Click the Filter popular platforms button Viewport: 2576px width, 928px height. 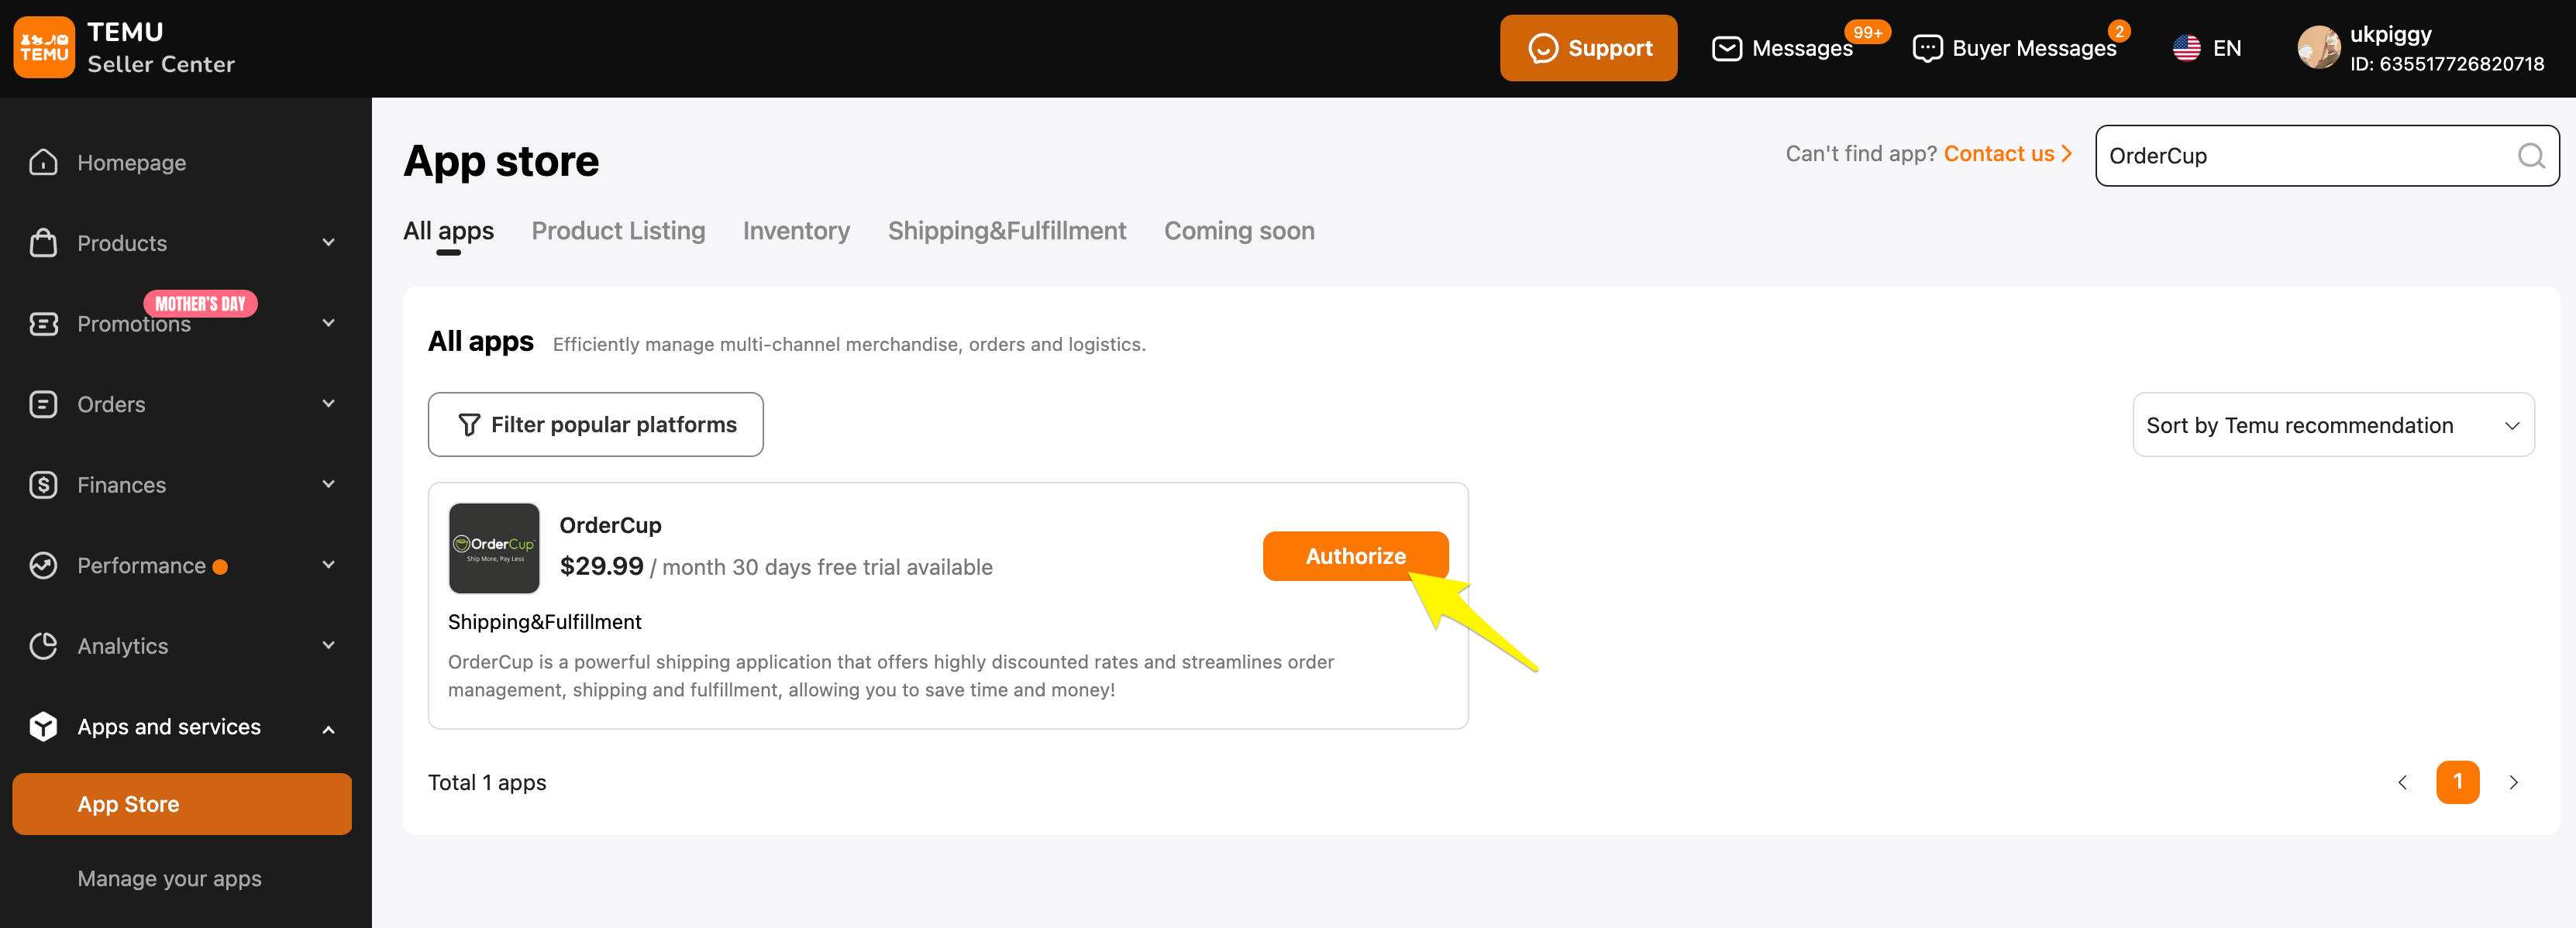(596, 425)
